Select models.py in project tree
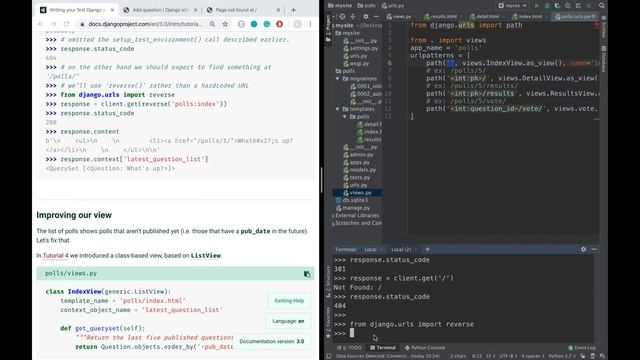Viewport: 640px width, 360px height. (x=360, y=170)
